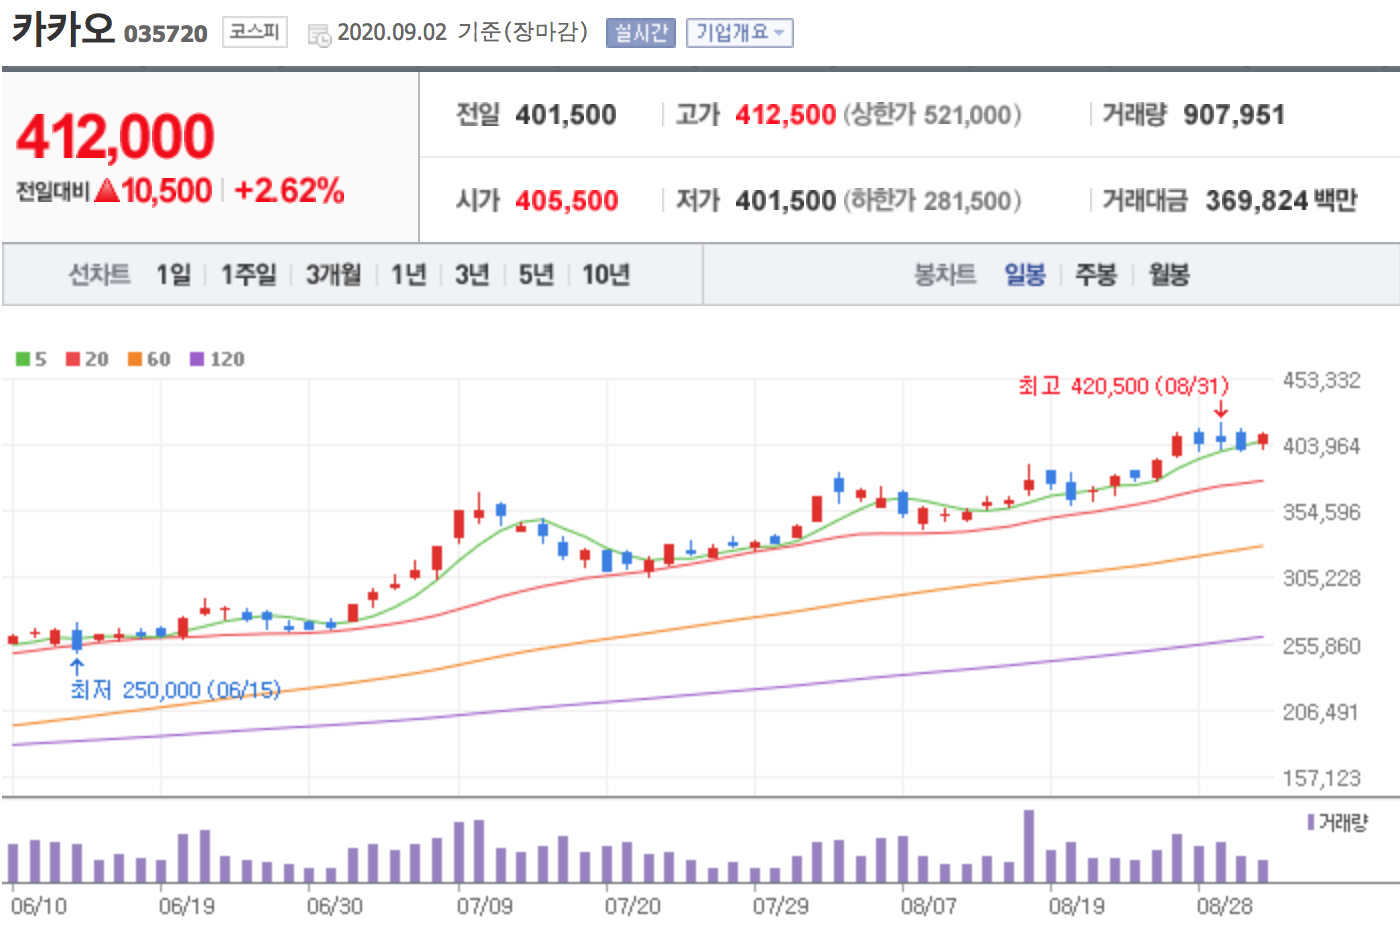This screenshot has height=950, width=1400.
Task: Click the 거래량 value 907,951
Action: (x=1234, y=115)
